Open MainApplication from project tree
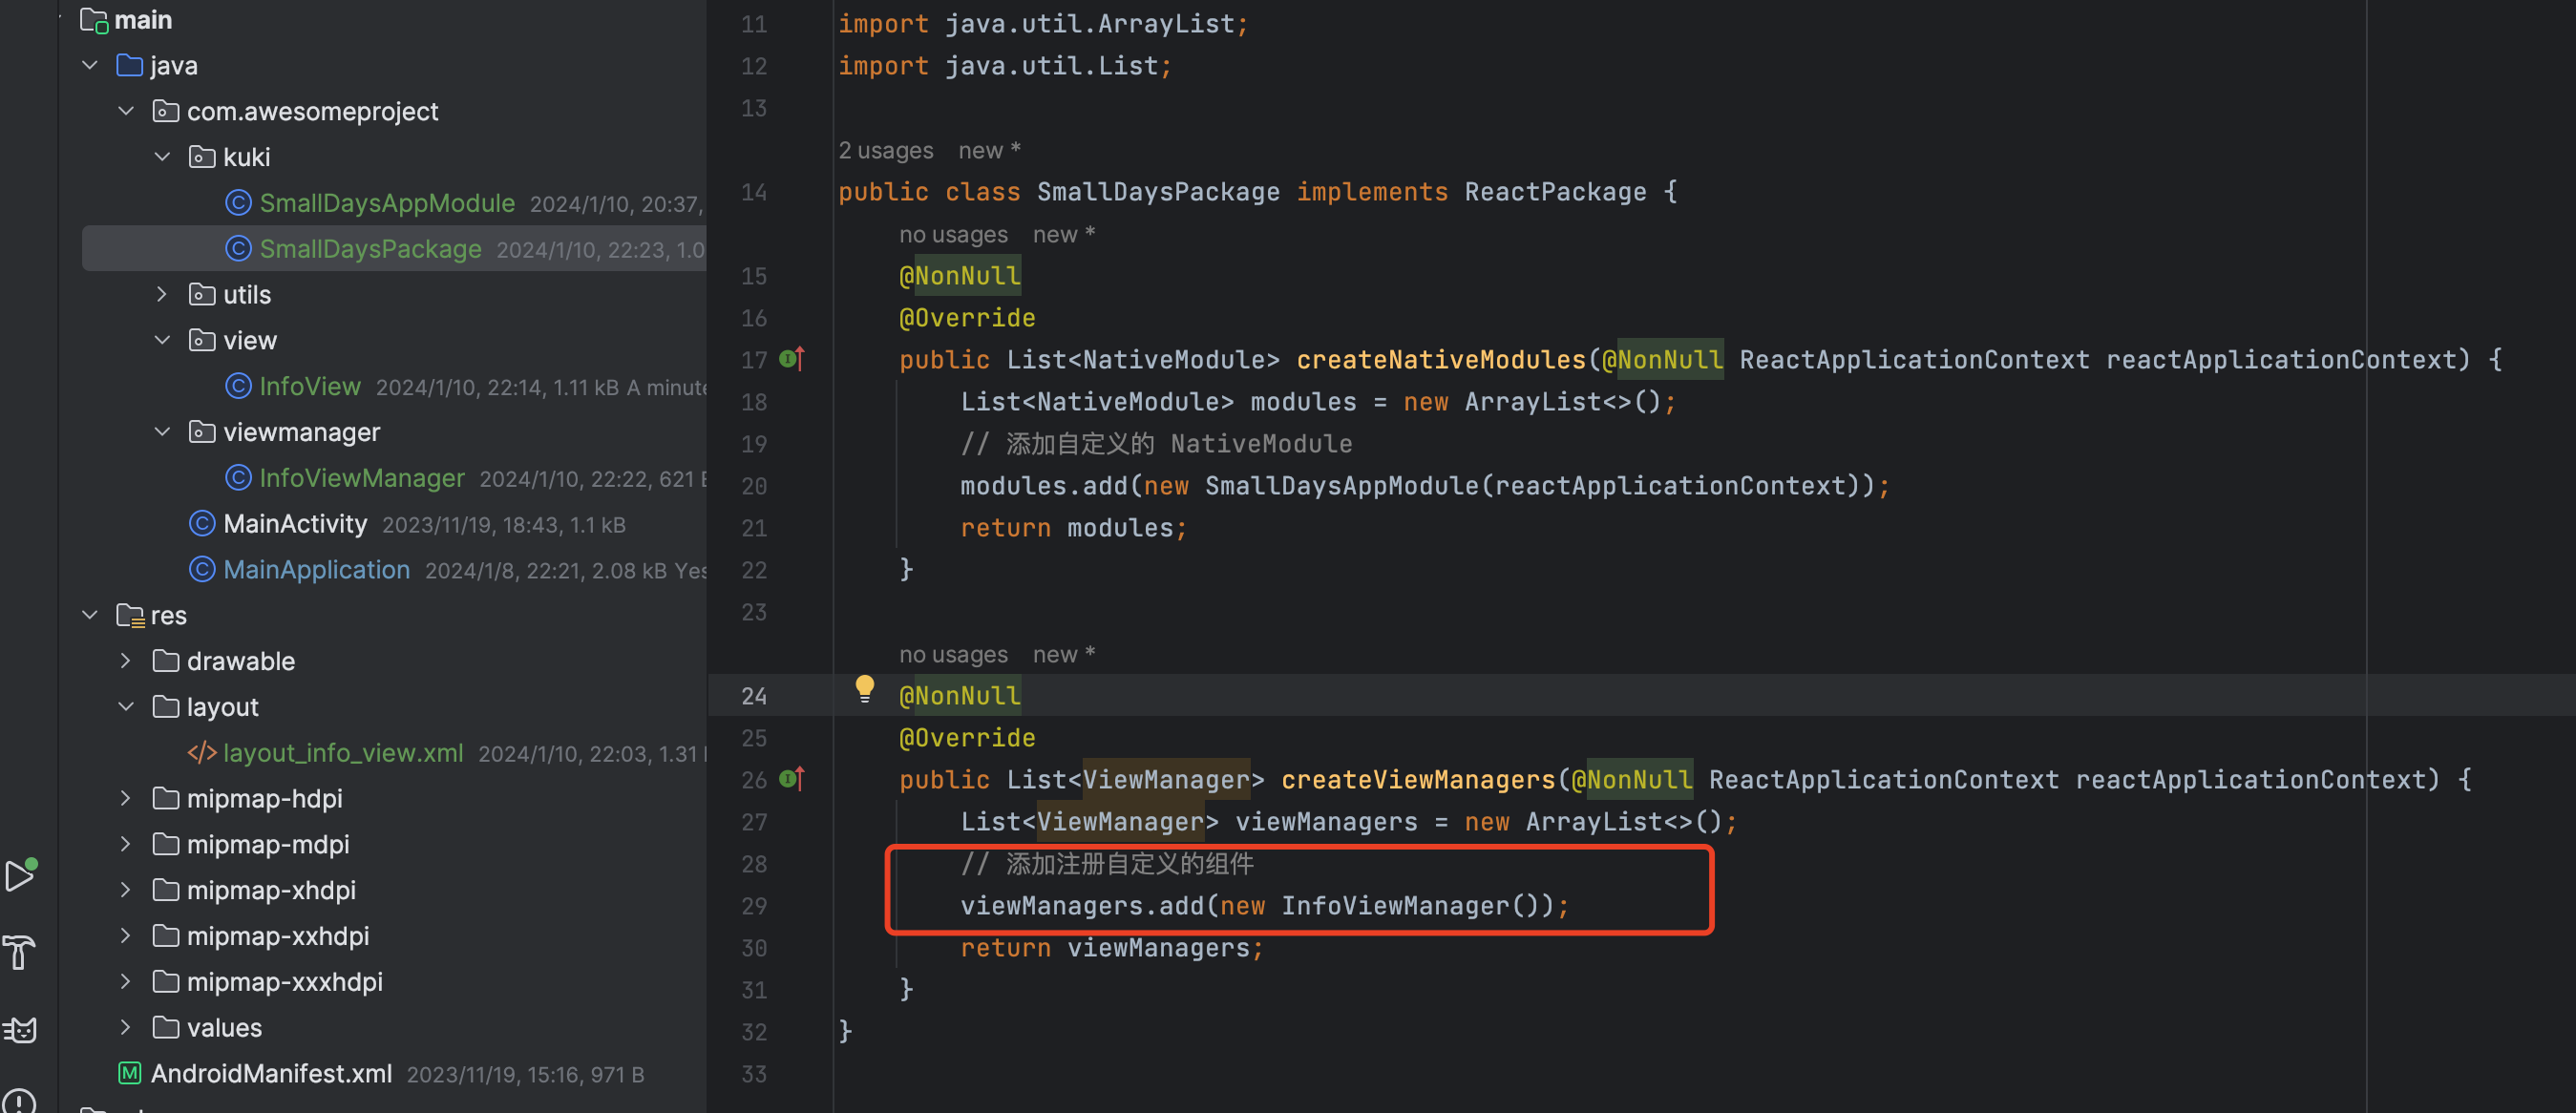 tap(316, 569)
